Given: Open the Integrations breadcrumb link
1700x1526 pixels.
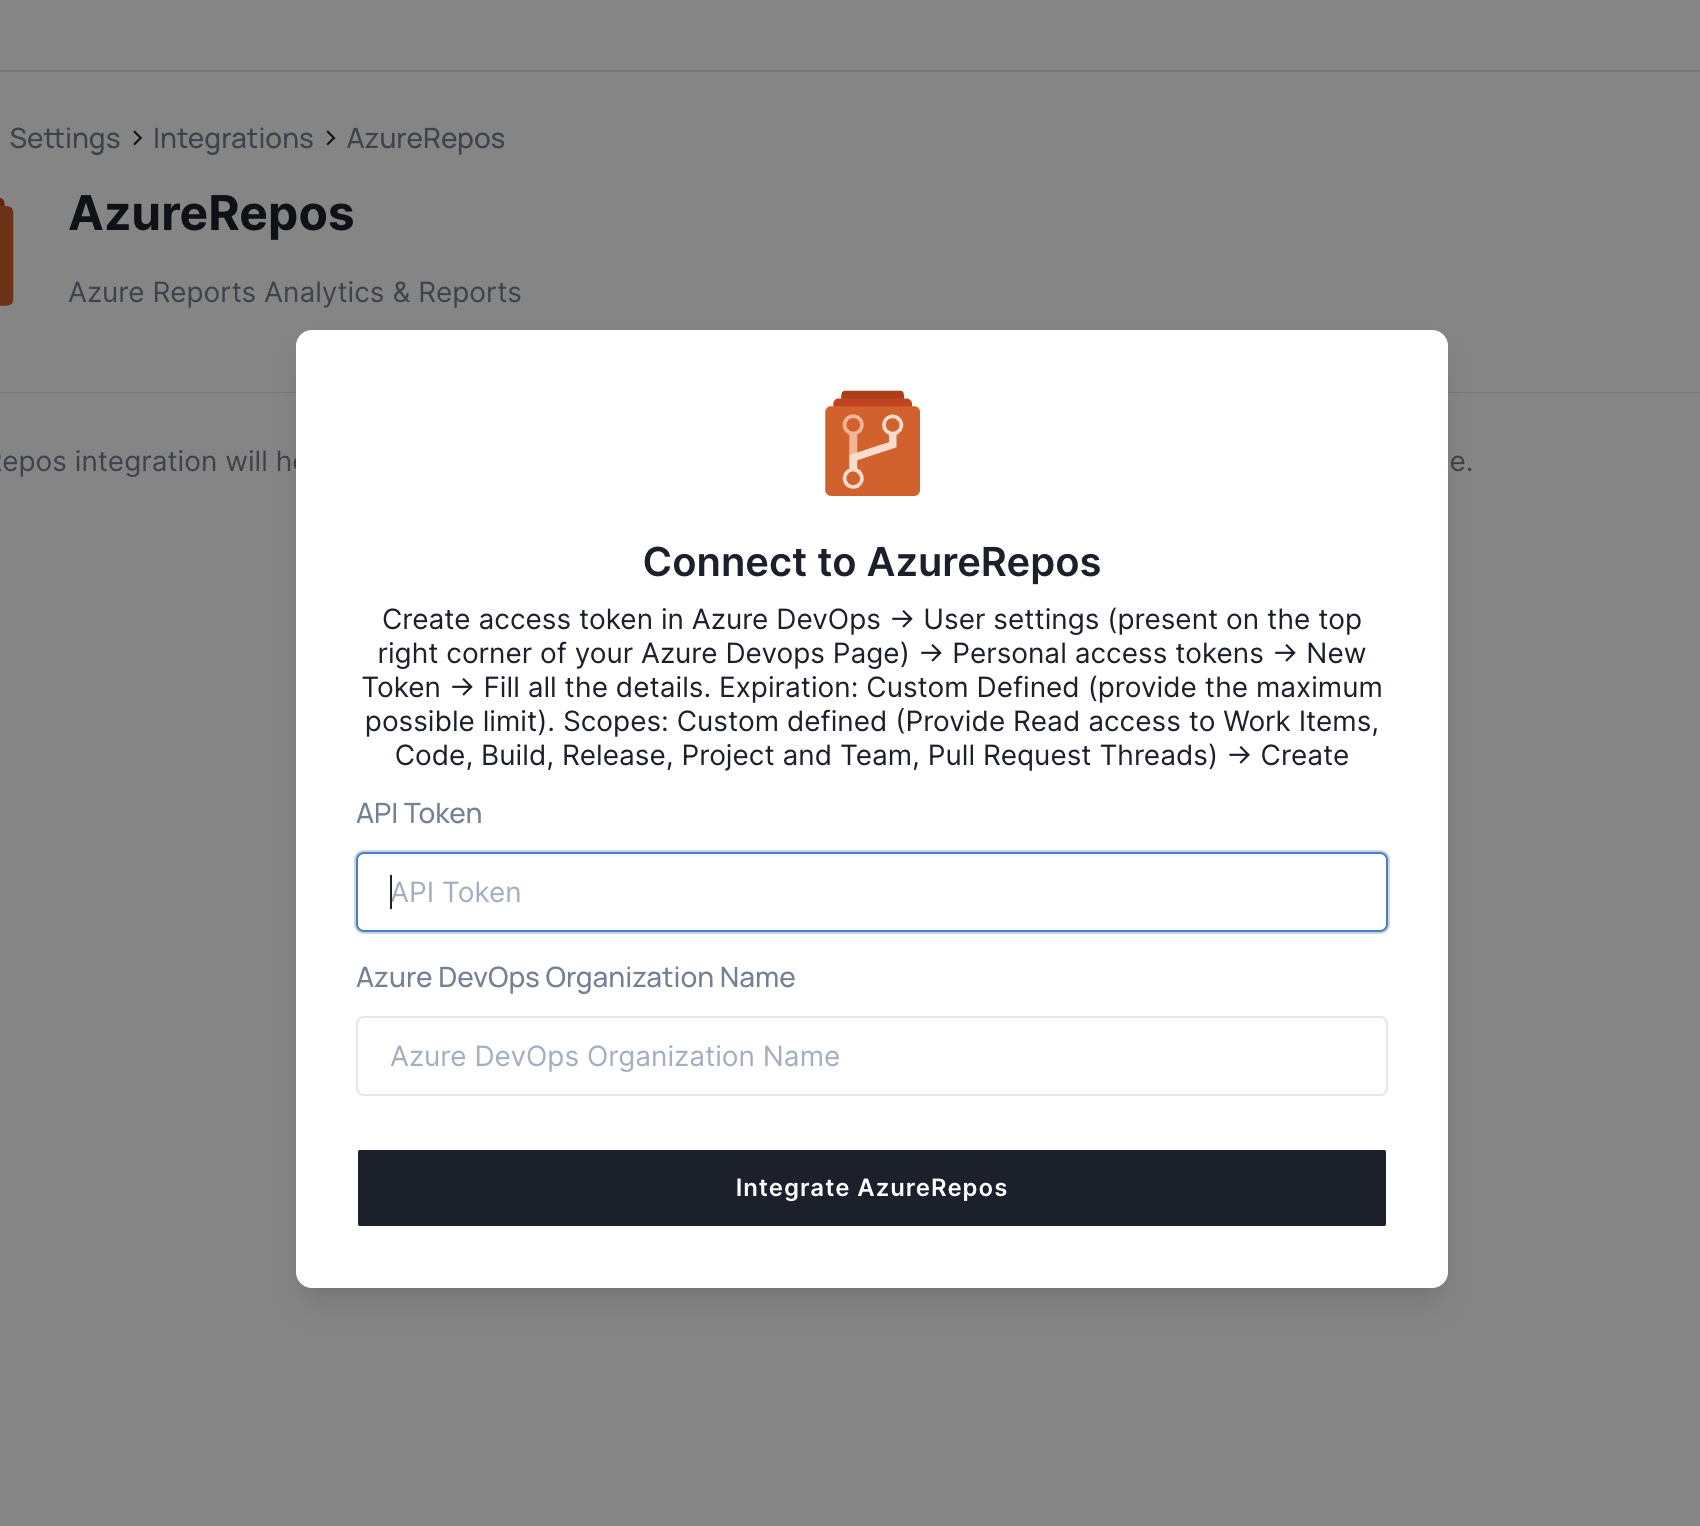Looking at the screenshot, I should click(233, 138).
